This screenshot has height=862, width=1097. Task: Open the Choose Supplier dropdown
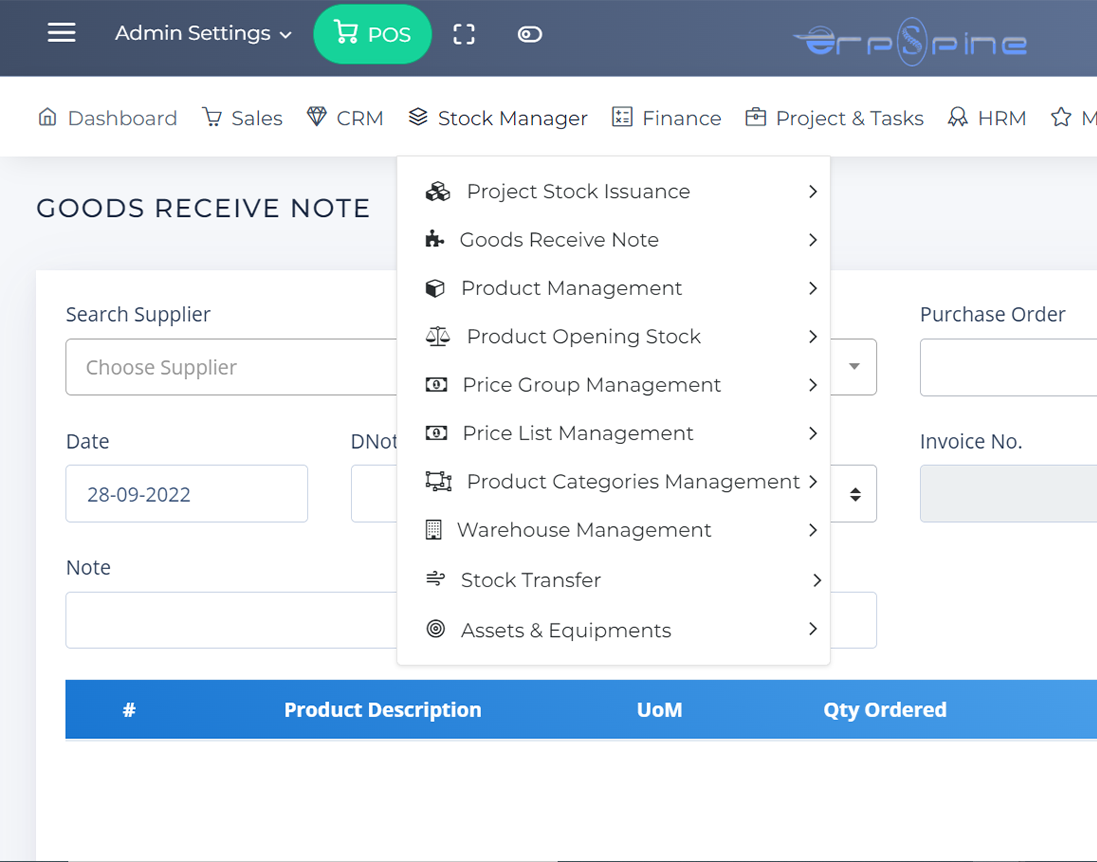click(232, 367)
